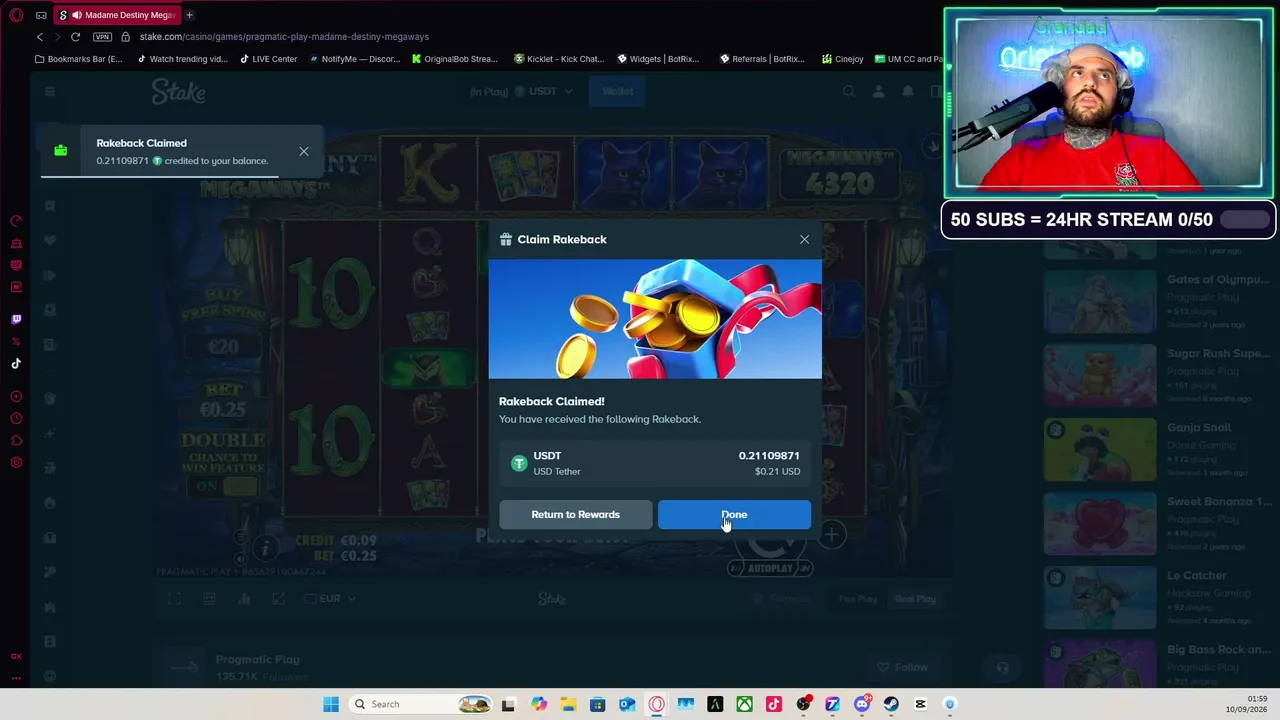The image size is (1280, 720).
Task: Open the Opera main menu icon
Action: pos(16,15)
